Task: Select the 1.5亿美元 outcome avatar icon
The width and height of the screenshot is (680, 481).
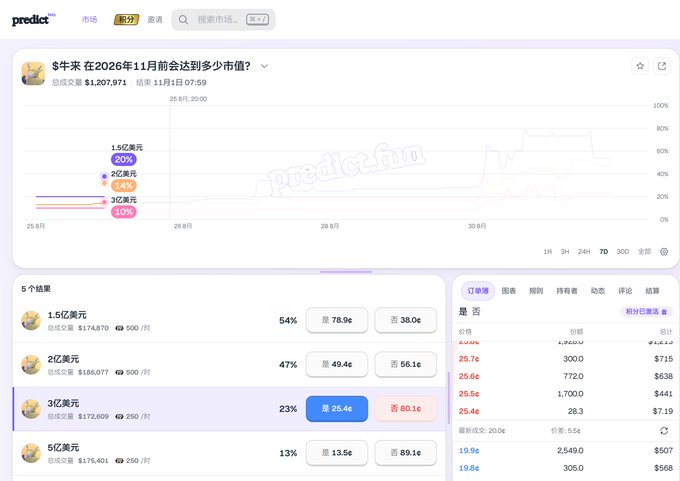Action: pos(31,321)
